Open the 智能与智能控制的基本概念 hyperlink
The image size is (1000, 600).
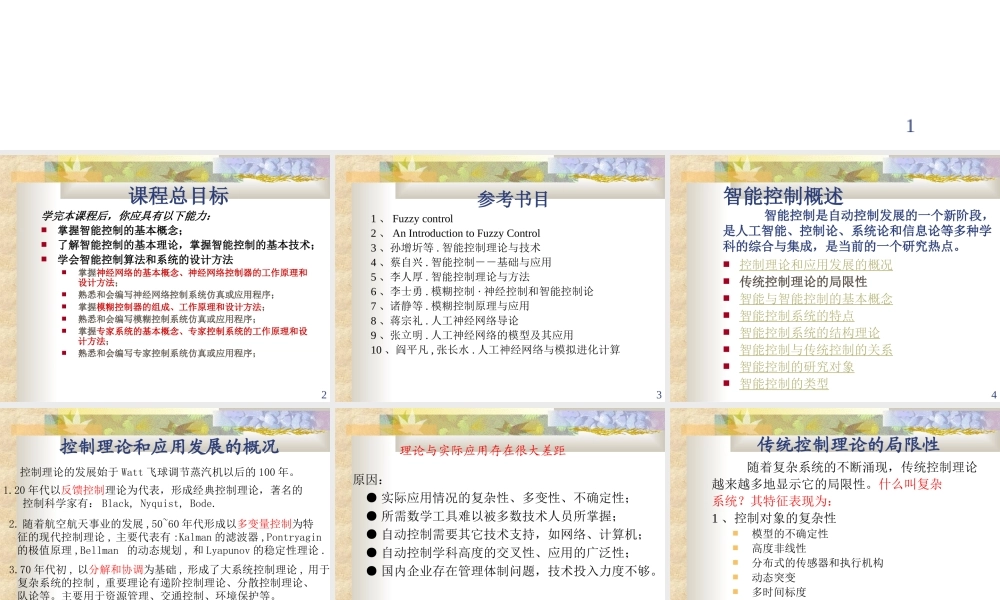[x=815, y=298]
